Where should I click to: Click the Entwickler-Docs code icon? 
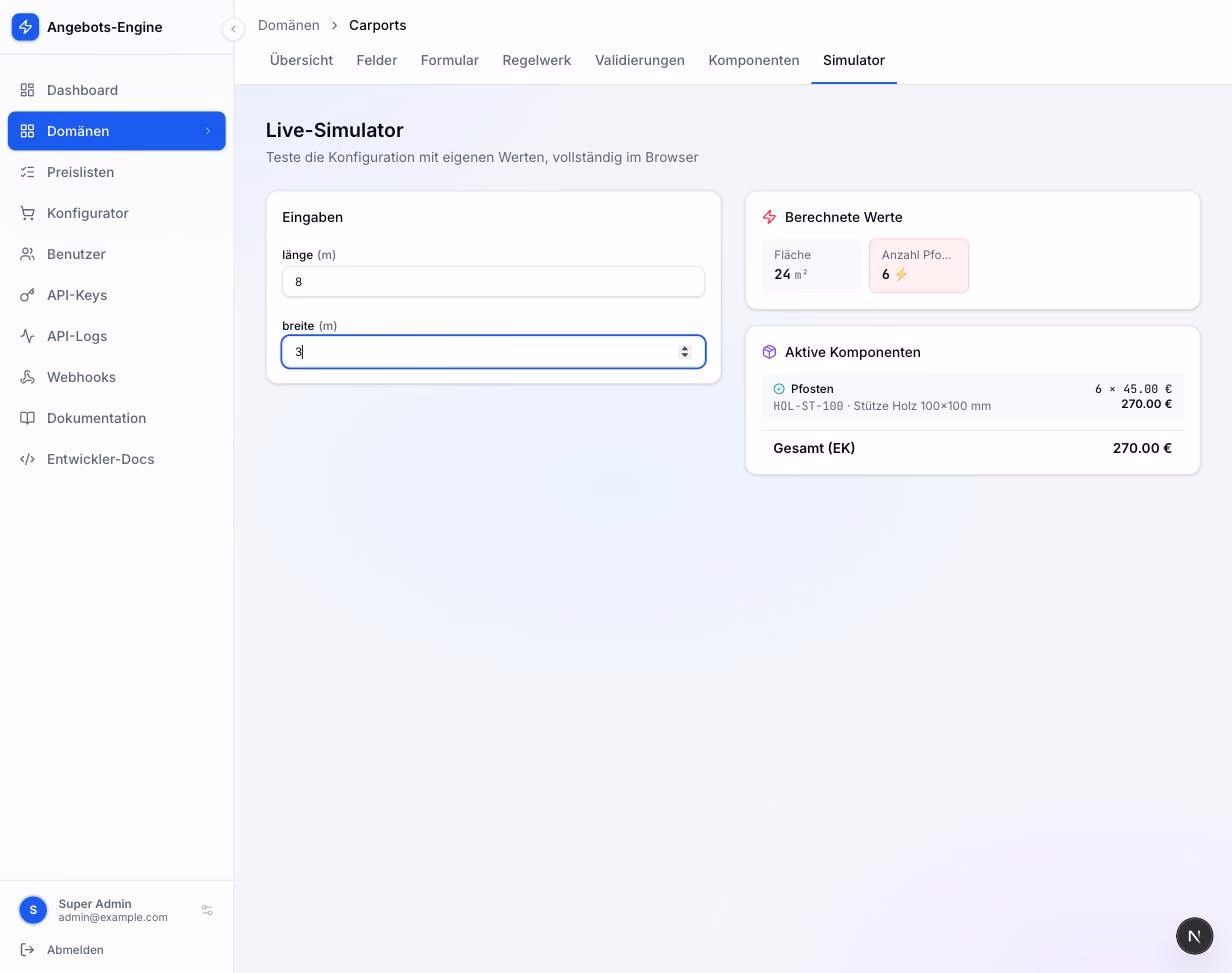pyautogui.click(x=28, y=459)
